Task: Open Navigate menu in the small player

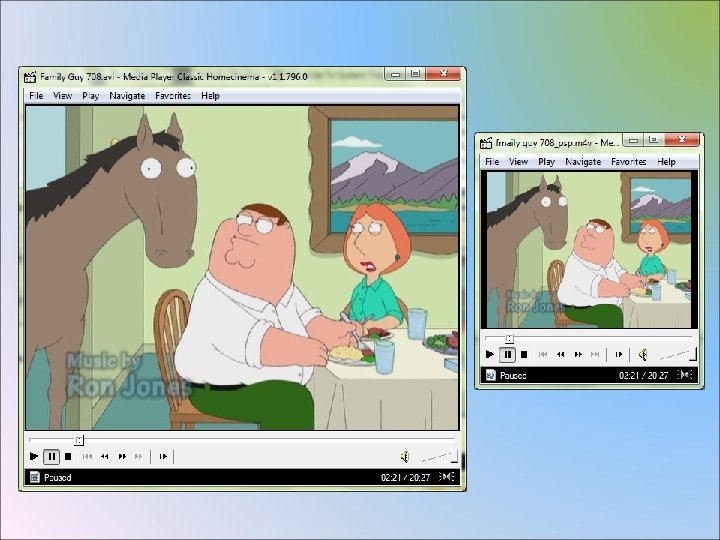Action: tap(583, 162)
